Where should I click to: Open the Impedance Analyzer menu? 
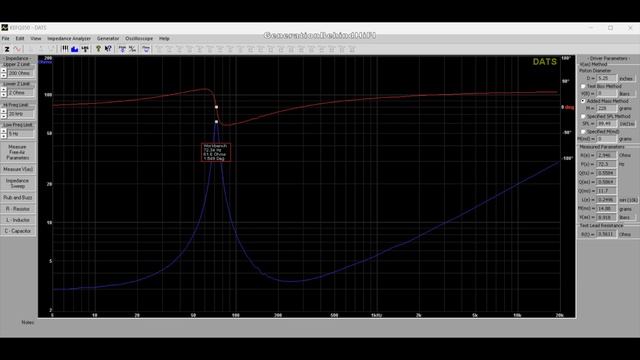click(x=69, y=38)
